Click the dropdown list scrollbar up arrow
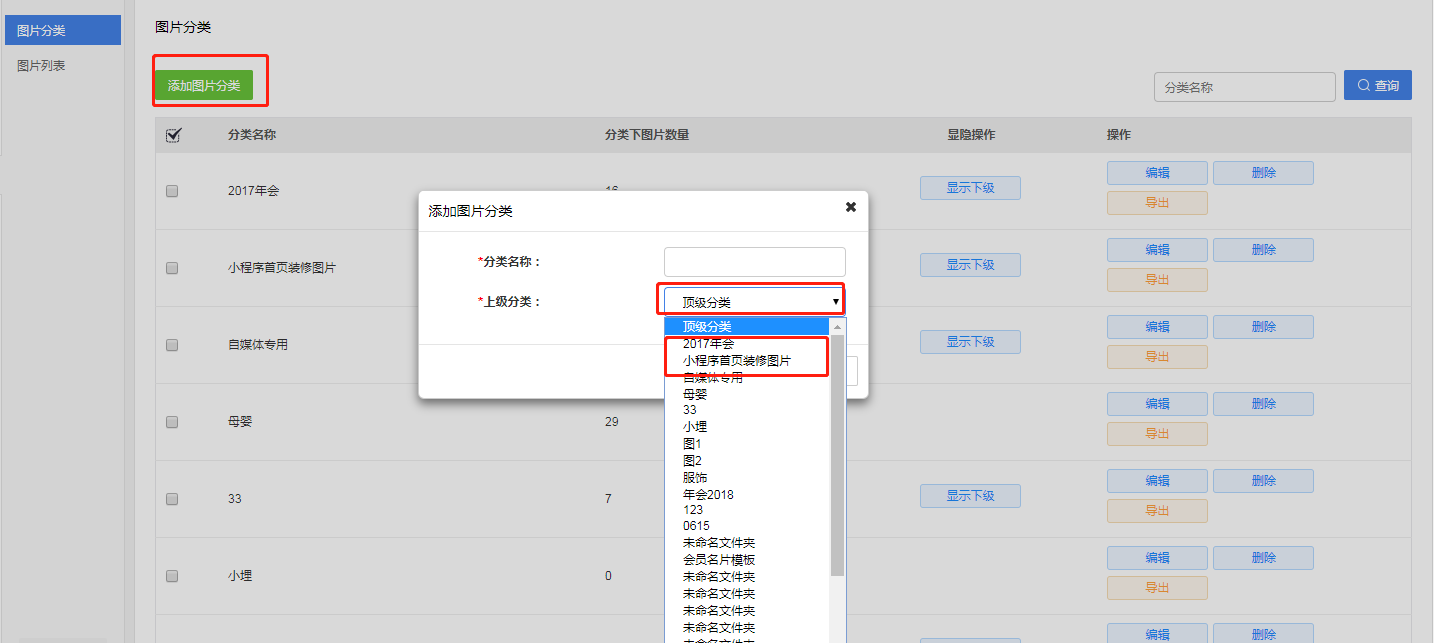This screenshot has height=643, width=1434. tap(838, 327)
